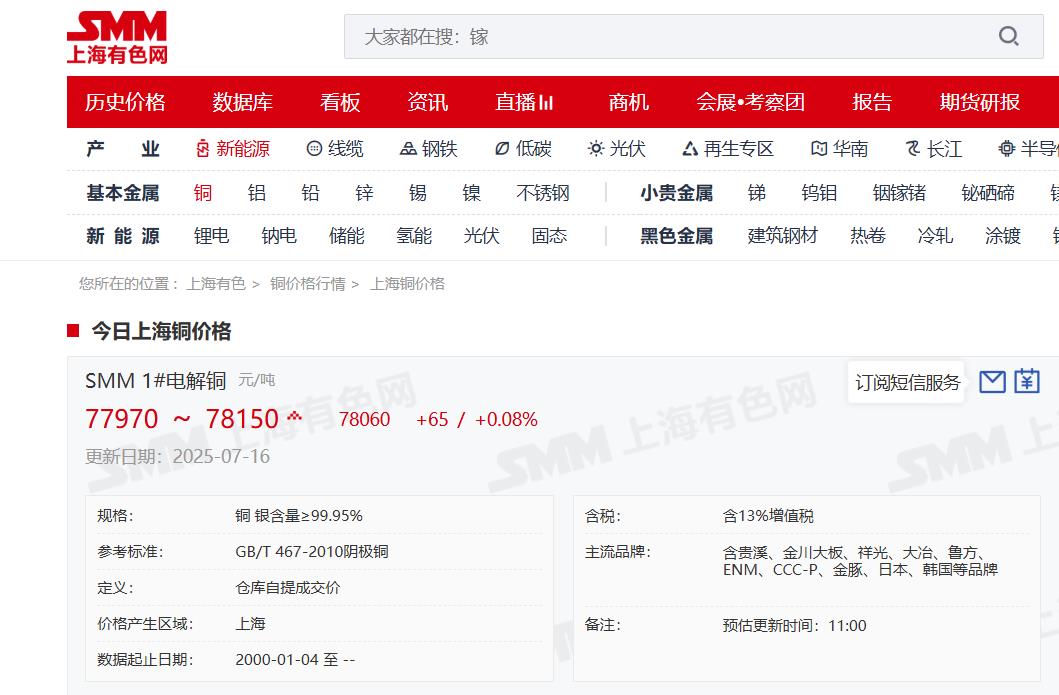Open the email subscription envelope icon
Image resolution: width=1059 pixels, height=695 pixels.
pyautogui.click(x=992, y=382)
